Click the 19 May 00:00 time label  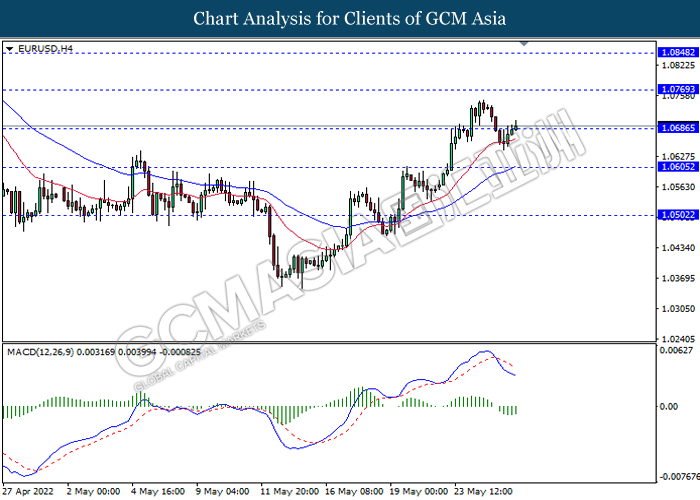tap(419, 492)
